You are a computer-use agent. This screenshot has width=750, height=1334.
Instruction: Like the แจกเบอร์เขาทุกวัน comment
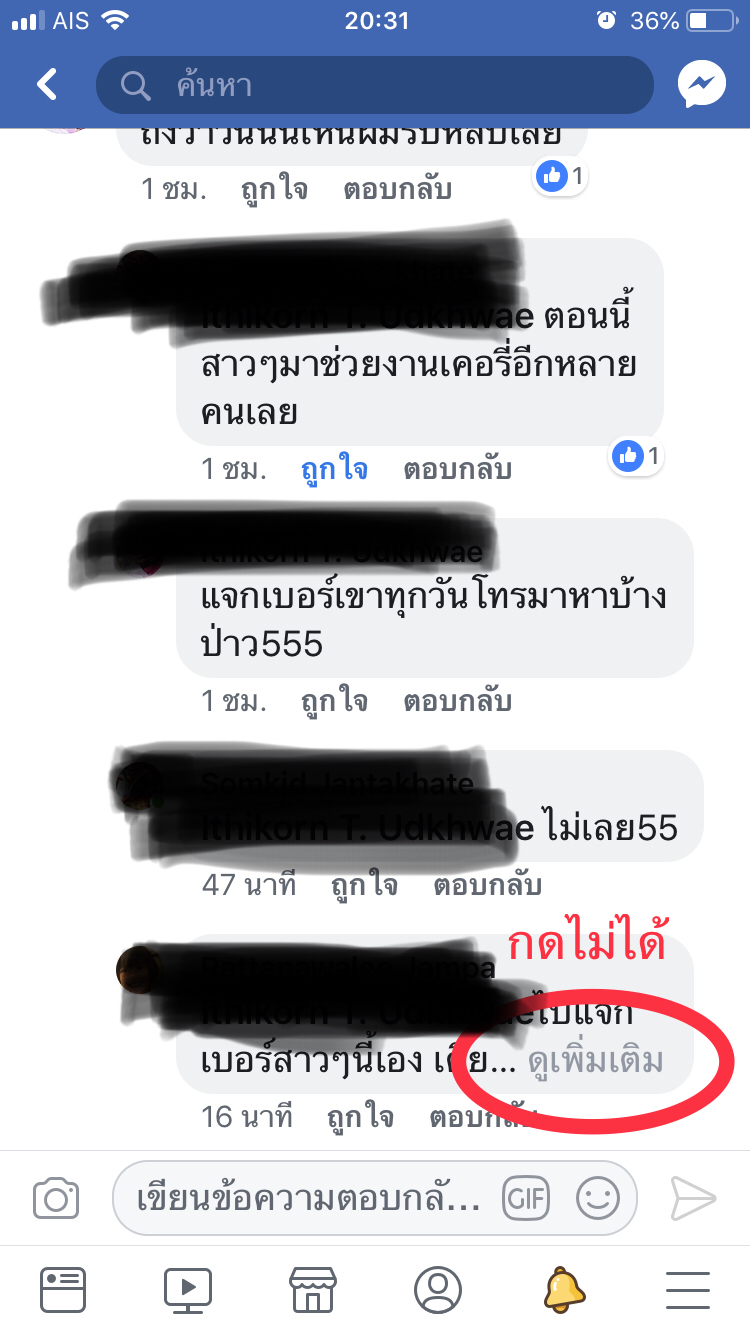[335, 701]
